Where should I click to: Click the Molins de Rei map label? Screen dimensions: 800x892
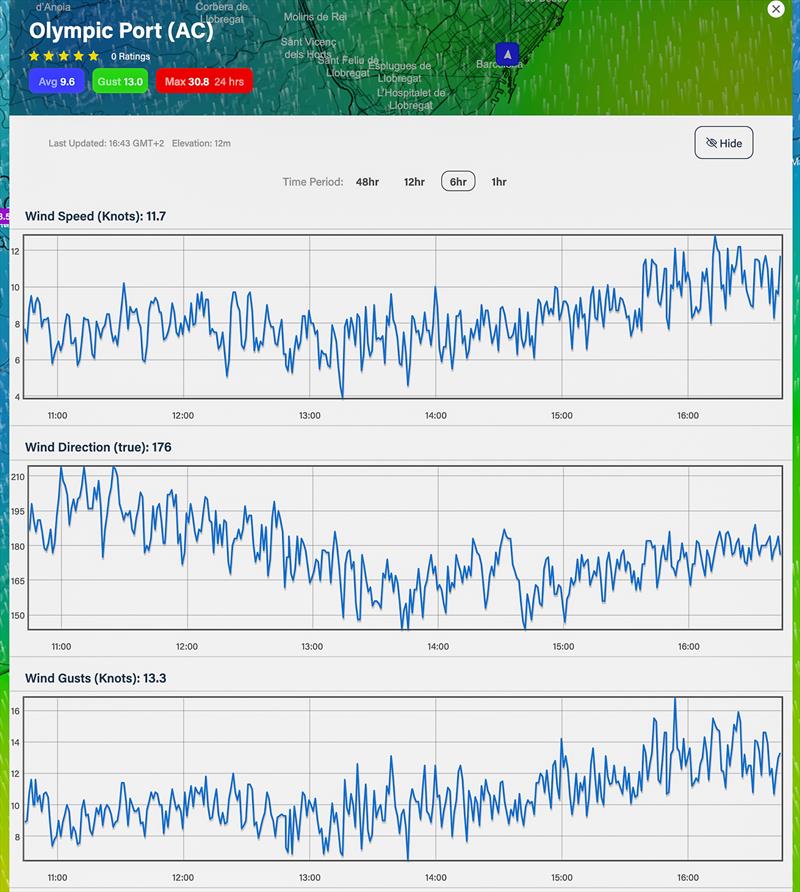tap(315, 17)
